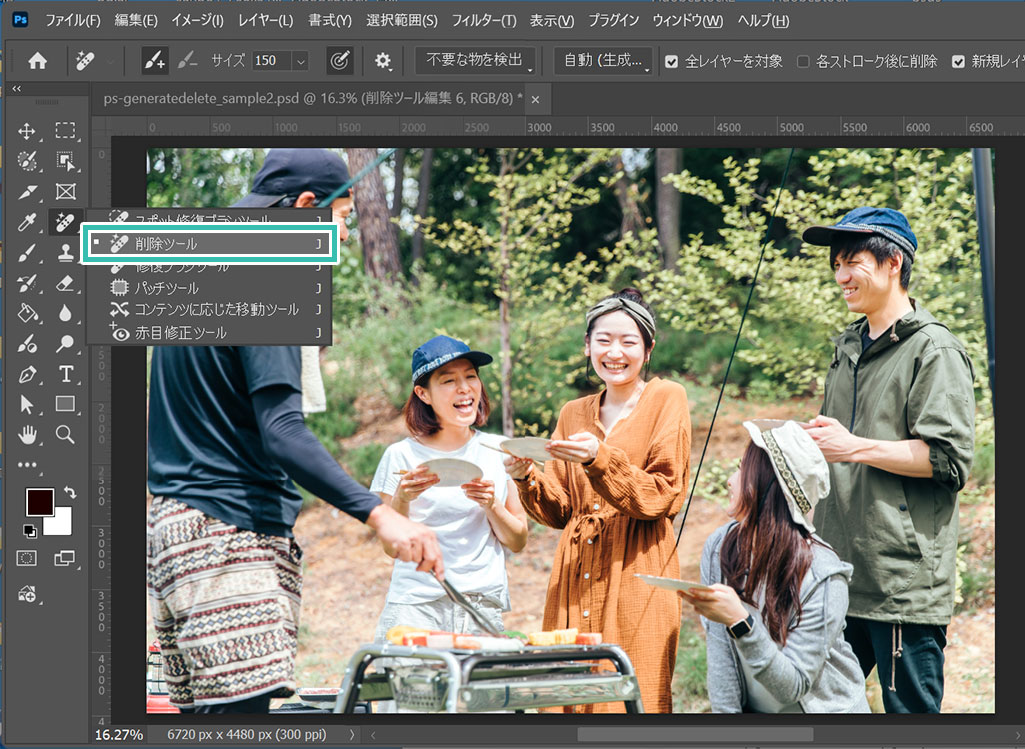This screenshot has width=1025, height=749.
Task: Expand the size 150 dropdown arrow
Action: [x=301, y=61]
